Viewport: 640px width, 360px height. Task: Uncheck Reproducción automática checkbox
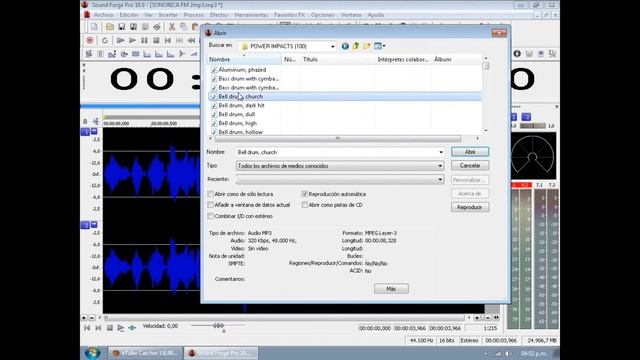(x=304, y=194)
